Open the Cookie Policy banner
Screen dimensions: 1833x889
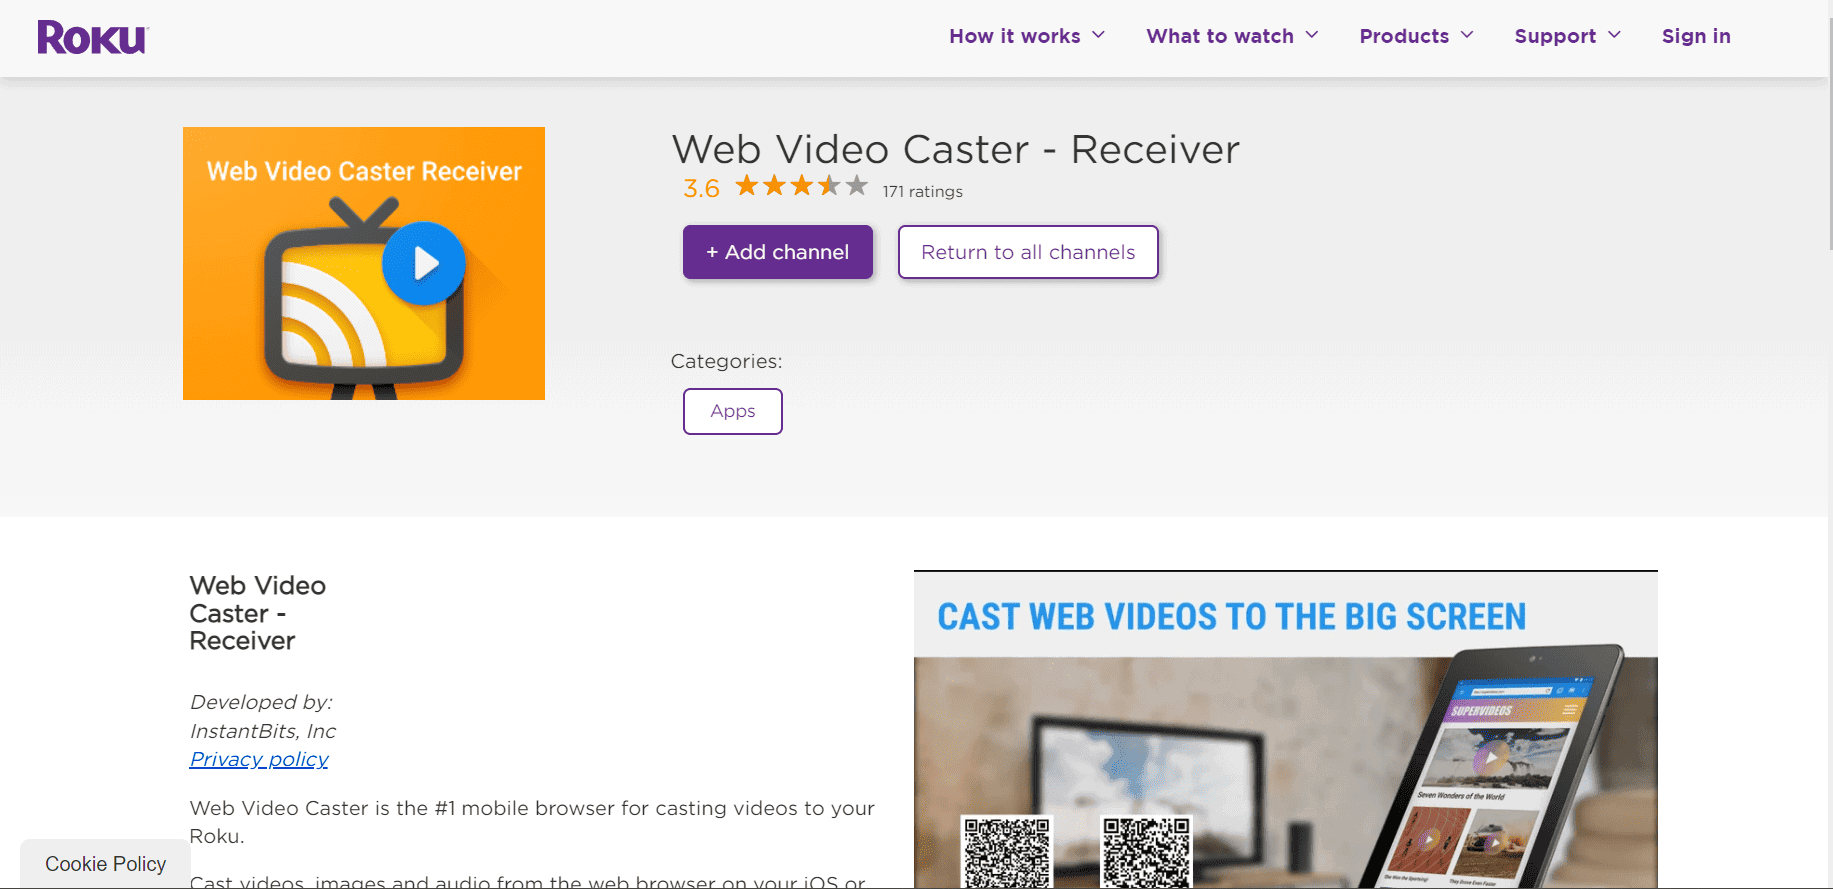(105, 864)
